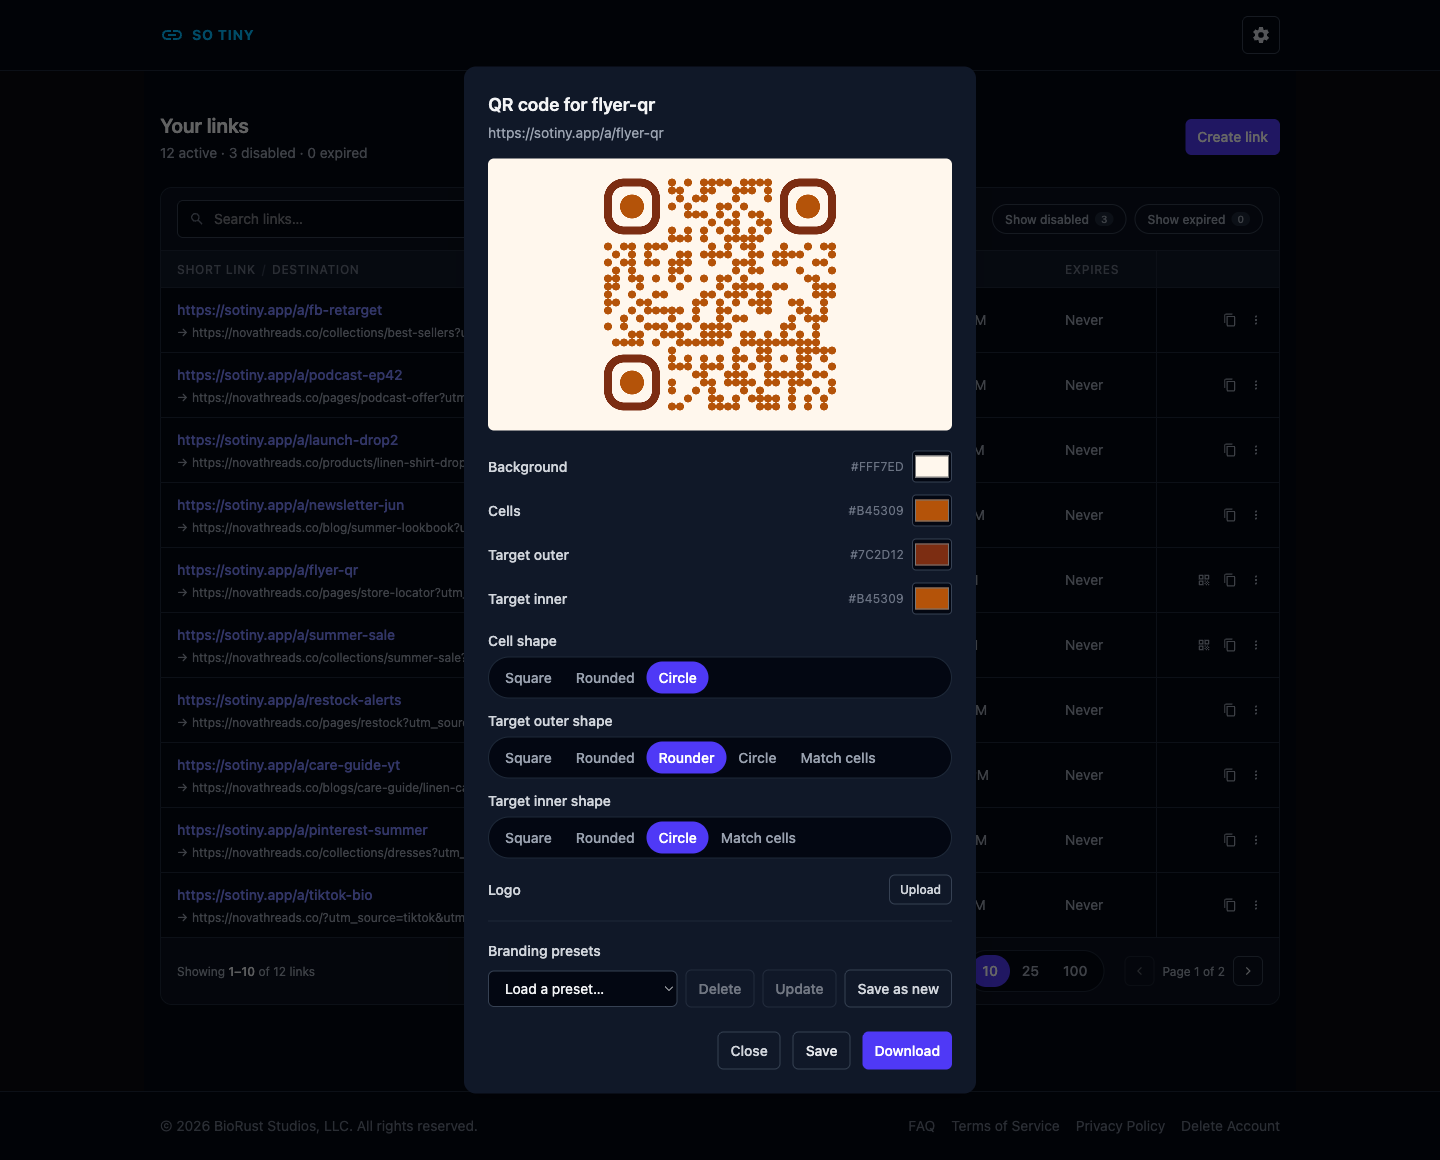Screen dimensions: 1440x1160
Task: Copy the fb-retarget short link
Action: coord(1230,320)
